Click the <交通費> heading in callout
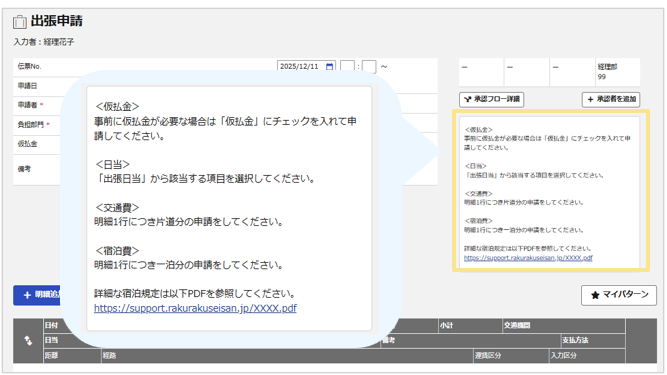This screenshot has width=667, height=375. click(117, 208)
